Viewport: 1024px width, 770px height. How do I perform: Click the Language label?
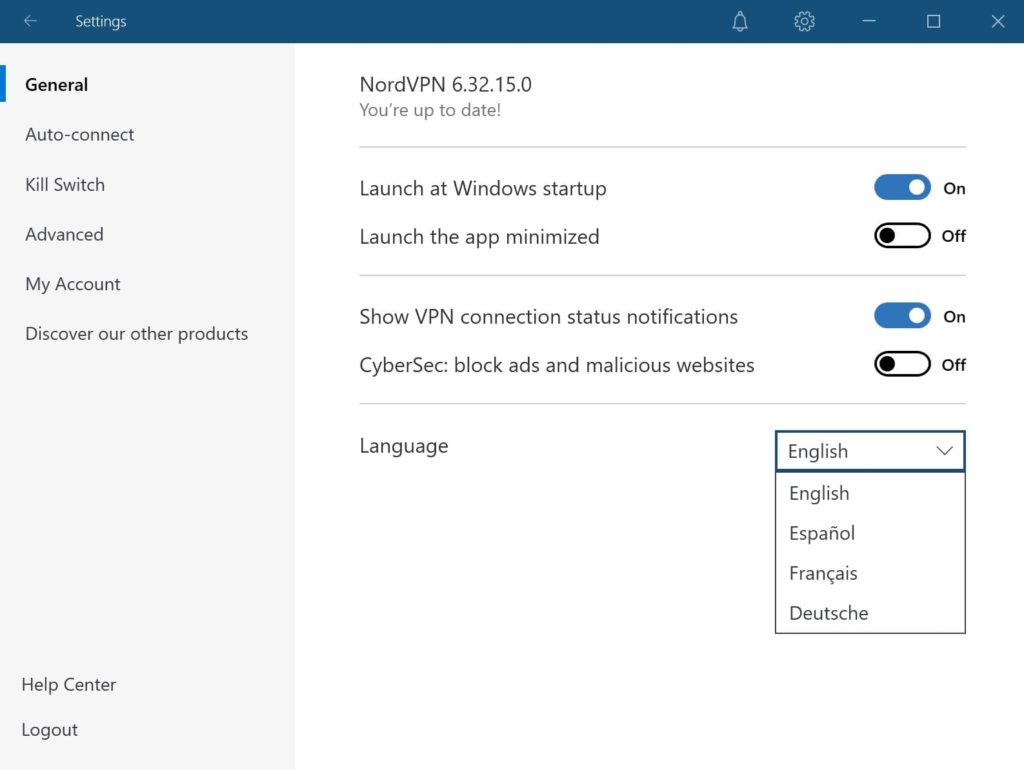point(404,445)
